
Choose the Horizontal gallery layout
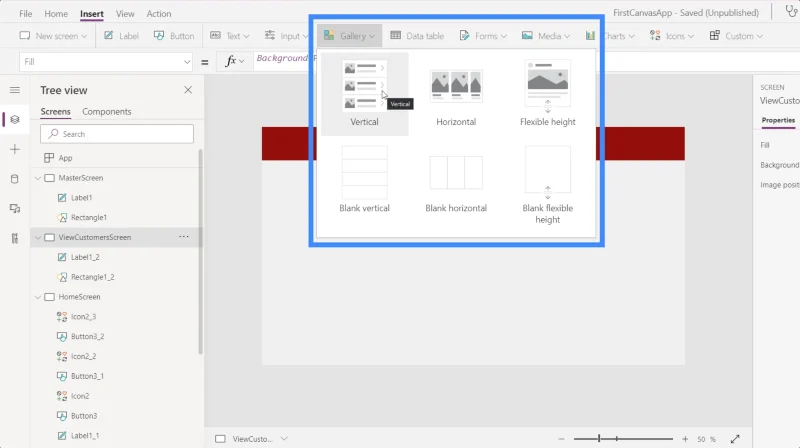456,94
